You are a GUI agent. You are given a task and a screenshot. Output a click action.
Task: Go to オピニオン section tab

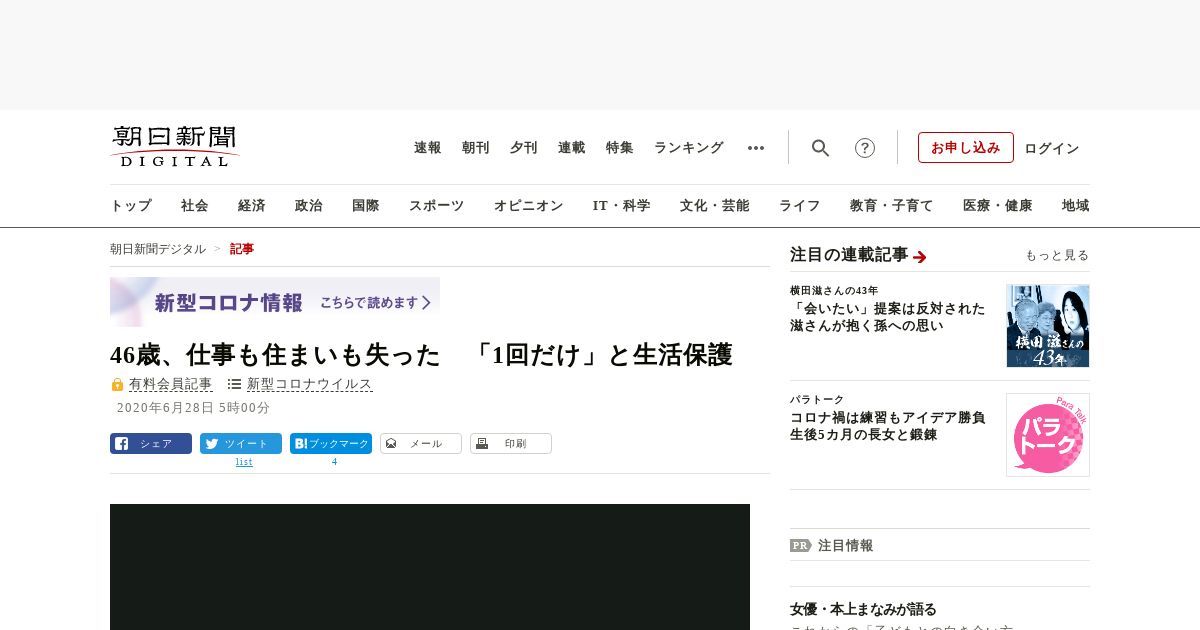pos(528,206)
